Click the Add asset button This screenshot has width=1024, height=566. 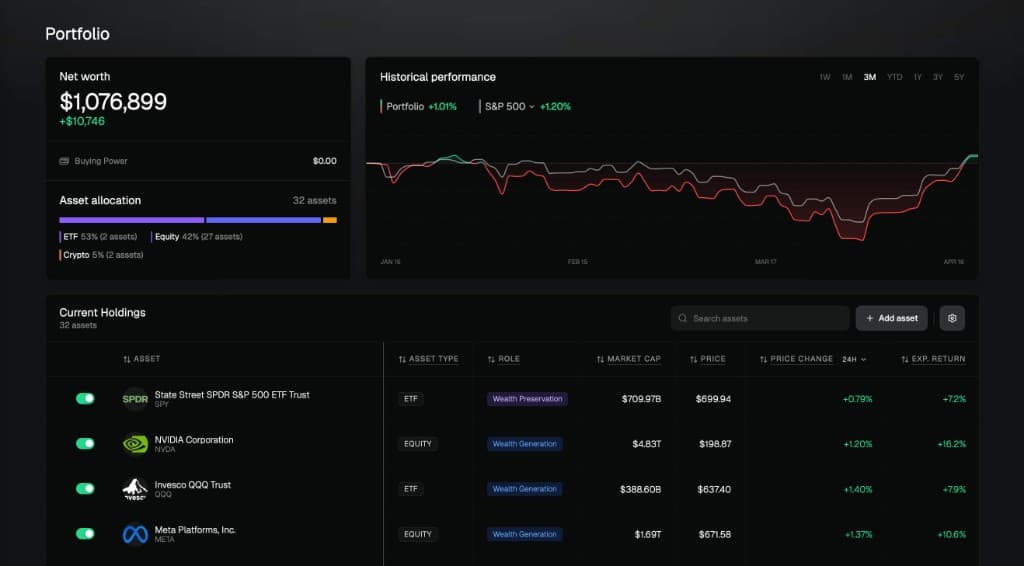pyautogui.click(x=891, y=318)
